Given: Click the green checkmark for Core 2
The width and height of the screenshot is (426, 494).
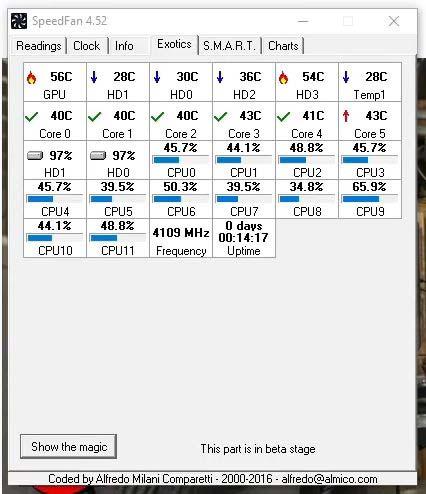Looking at the screenshot, I should 158,116.
